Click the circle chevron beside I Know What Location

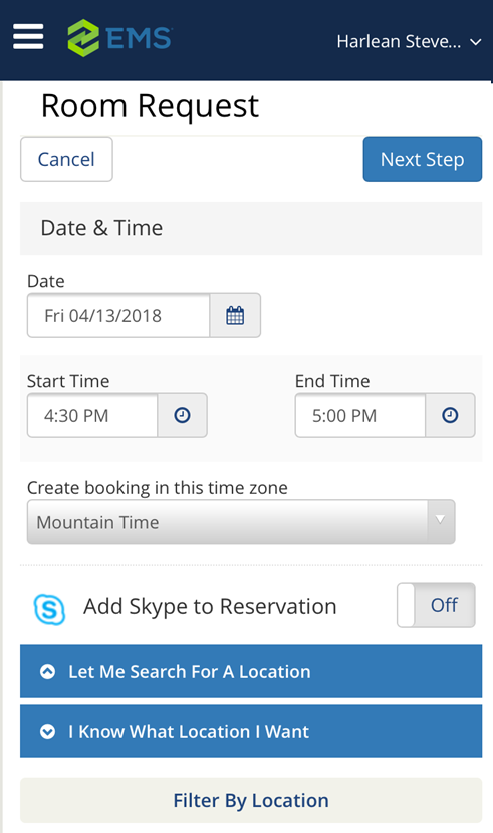47,732
